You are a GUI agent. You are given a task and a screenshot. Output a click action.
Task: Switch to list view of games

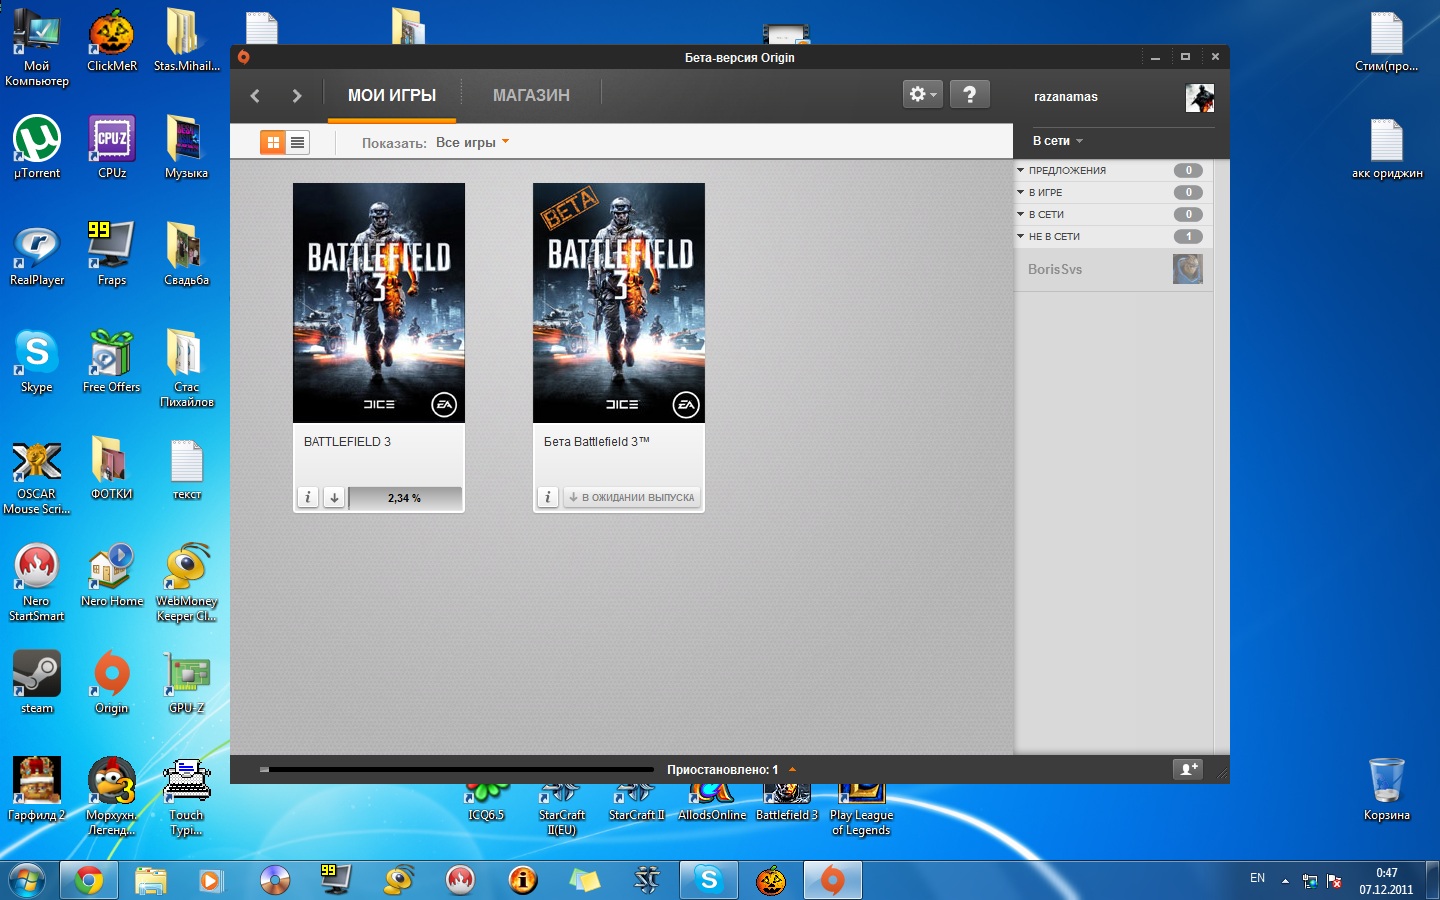tap(297, 142)
